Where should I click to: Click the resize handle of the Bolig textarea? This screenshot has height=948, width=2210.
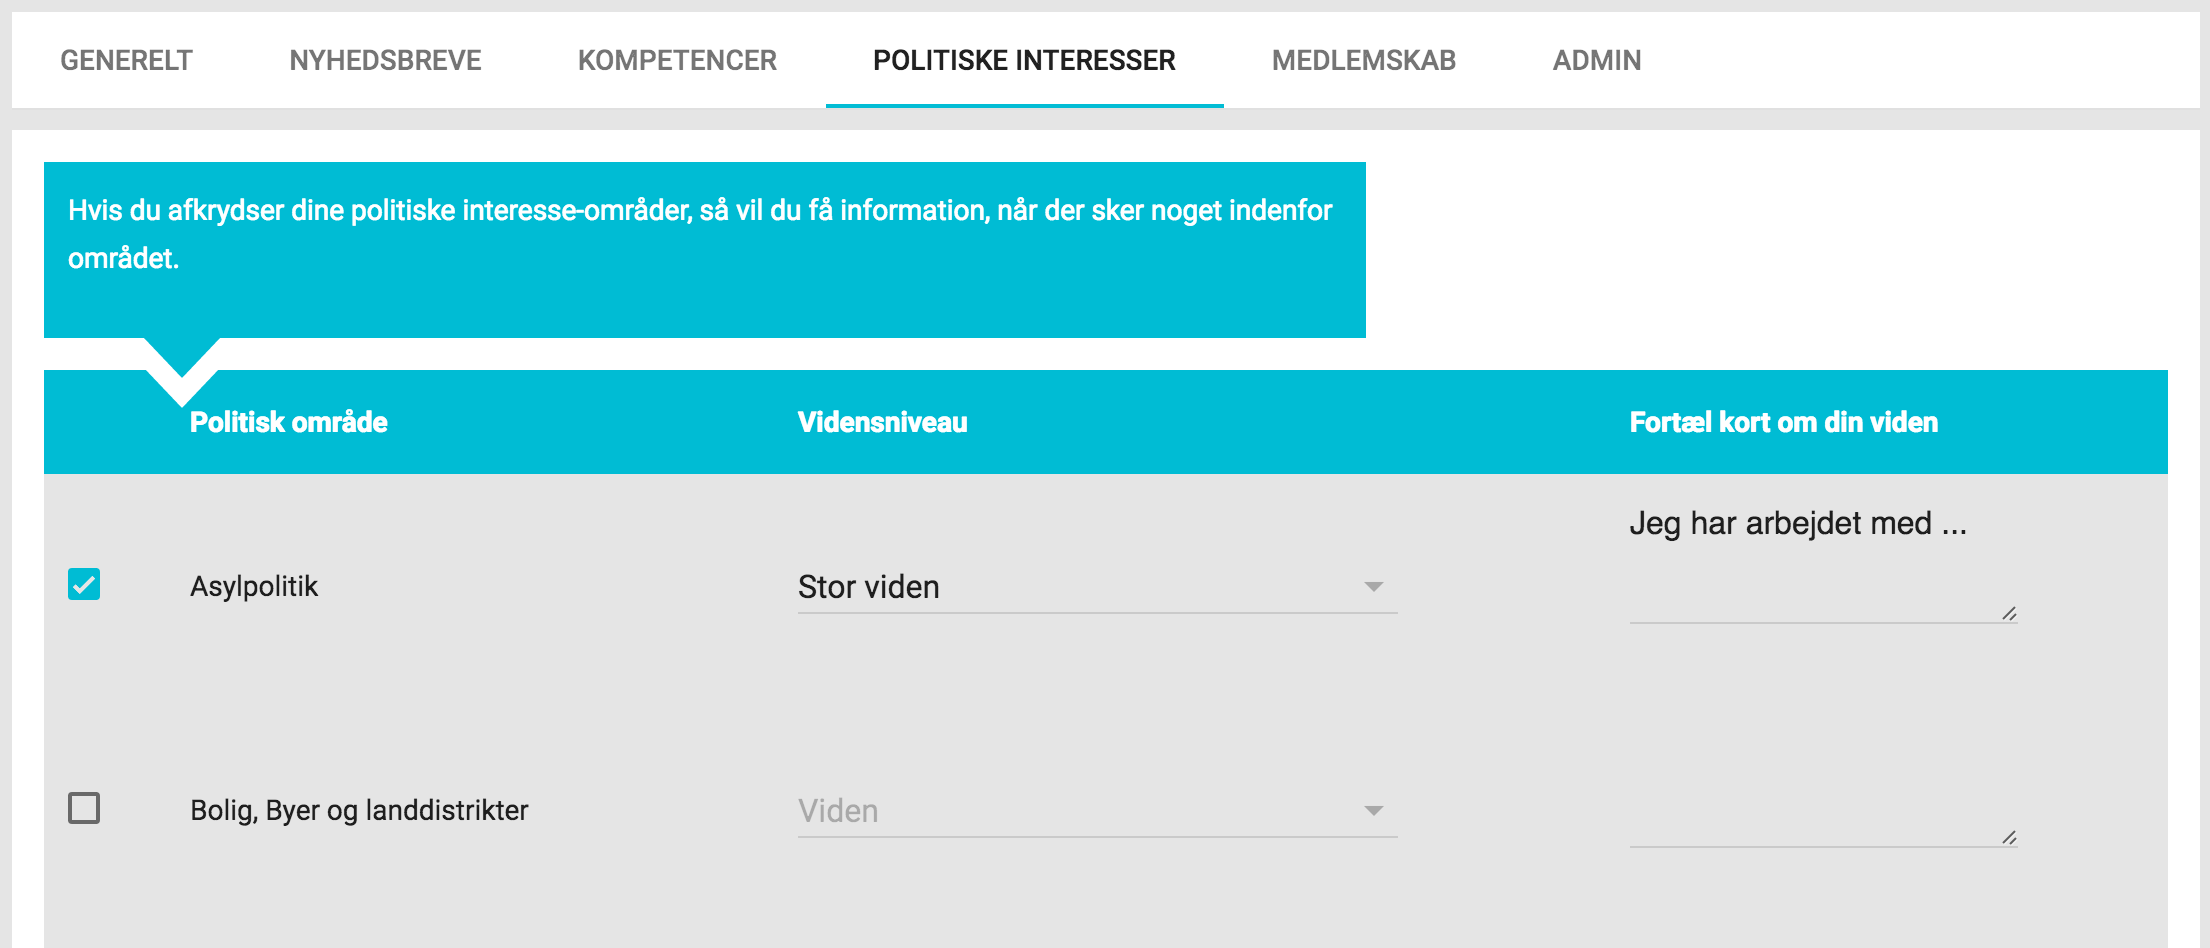click(x=2009, y=837)
